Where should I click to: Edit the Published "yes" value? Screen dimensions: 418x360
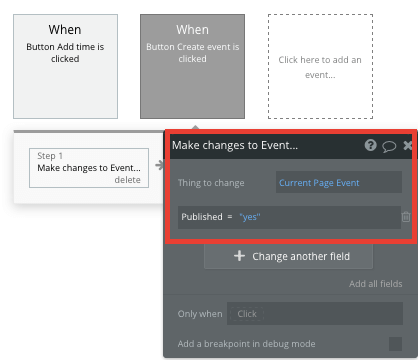click(x=250, y=217)
